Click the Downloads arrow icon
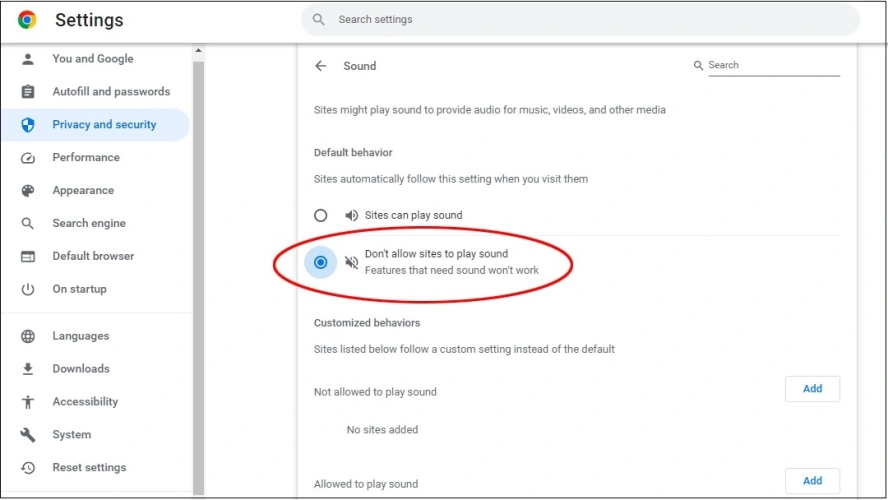The width and height of the screenshot is (888, 500). (x=28, y=369)
